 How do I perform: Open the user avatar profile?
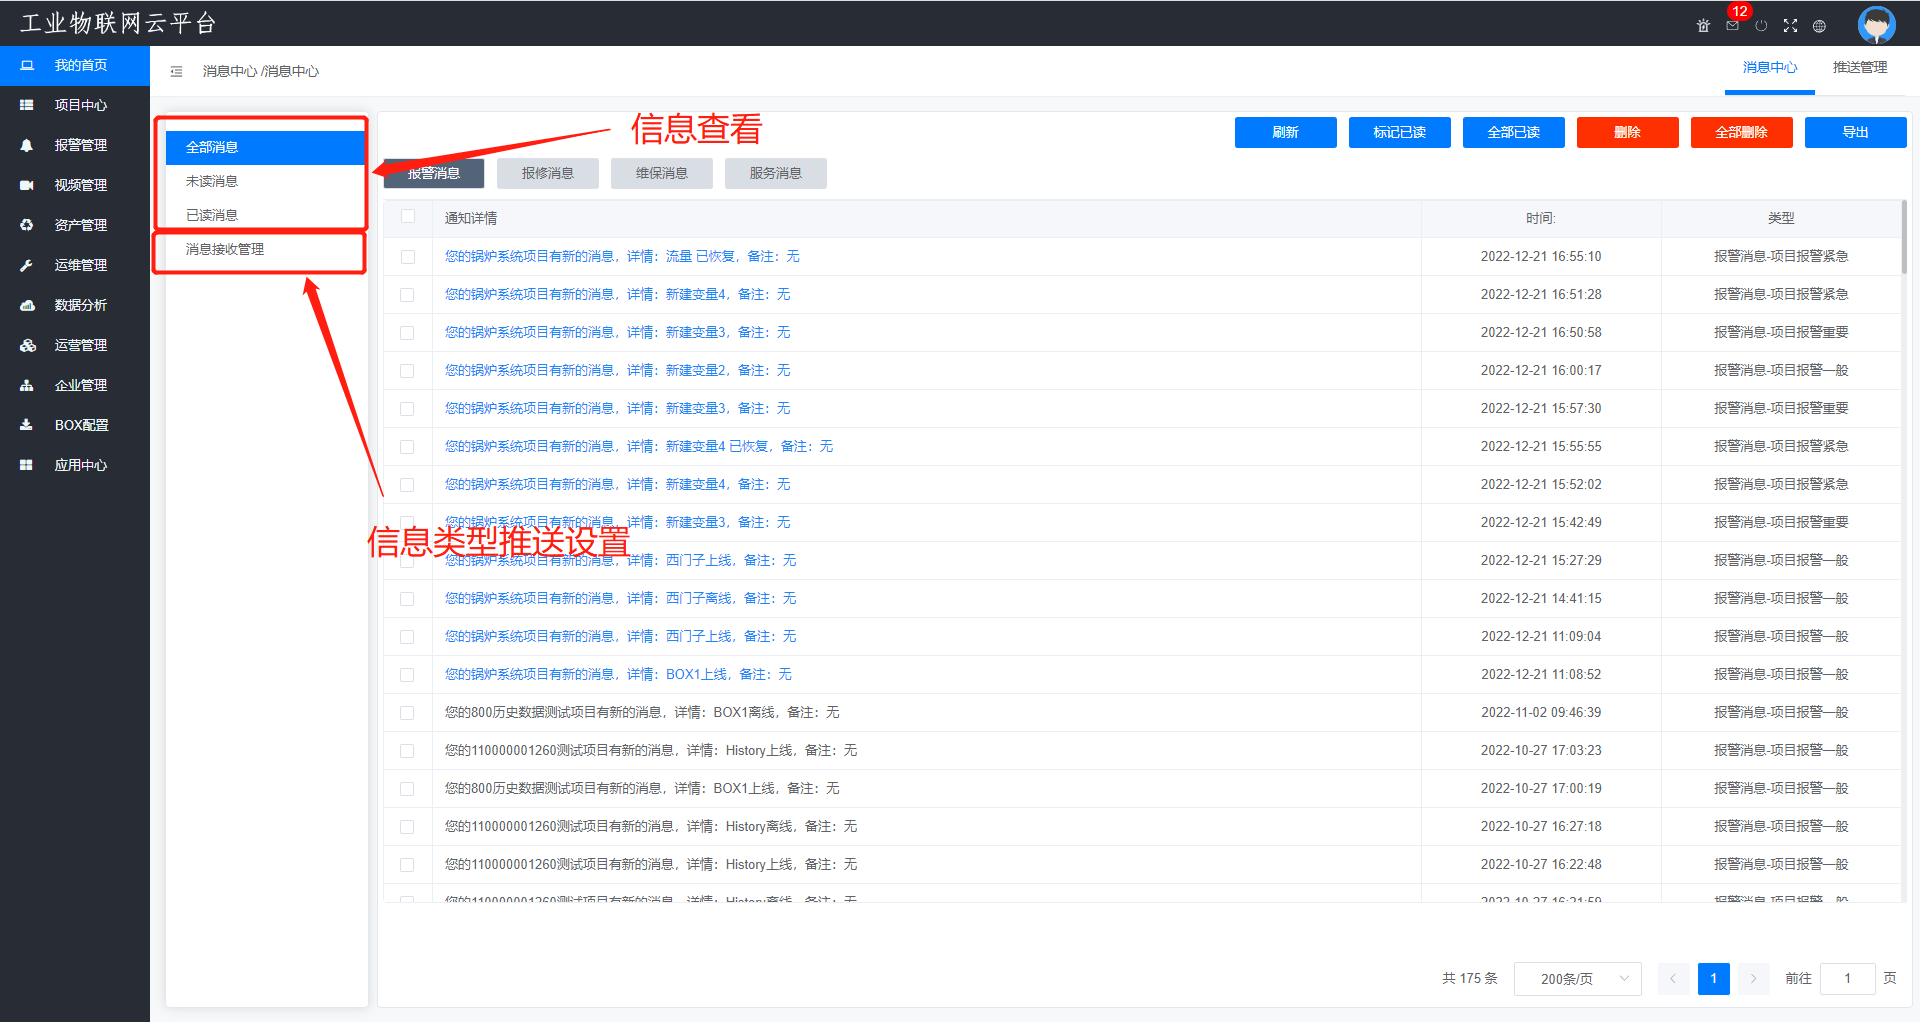1876,24
